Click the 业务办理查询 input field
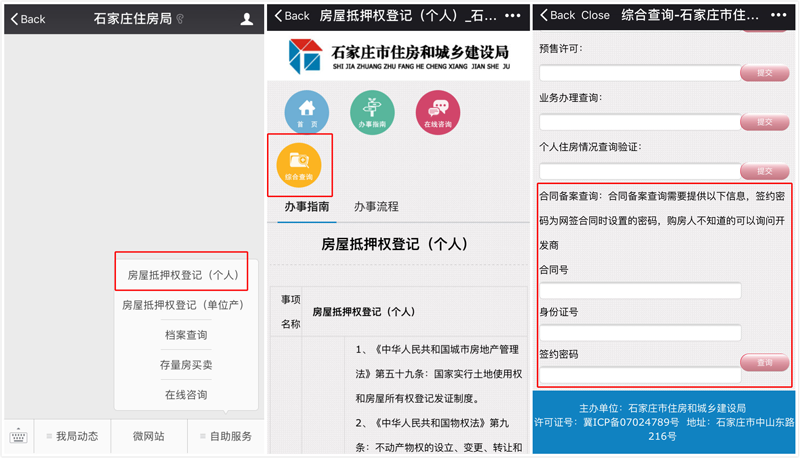 640,122
